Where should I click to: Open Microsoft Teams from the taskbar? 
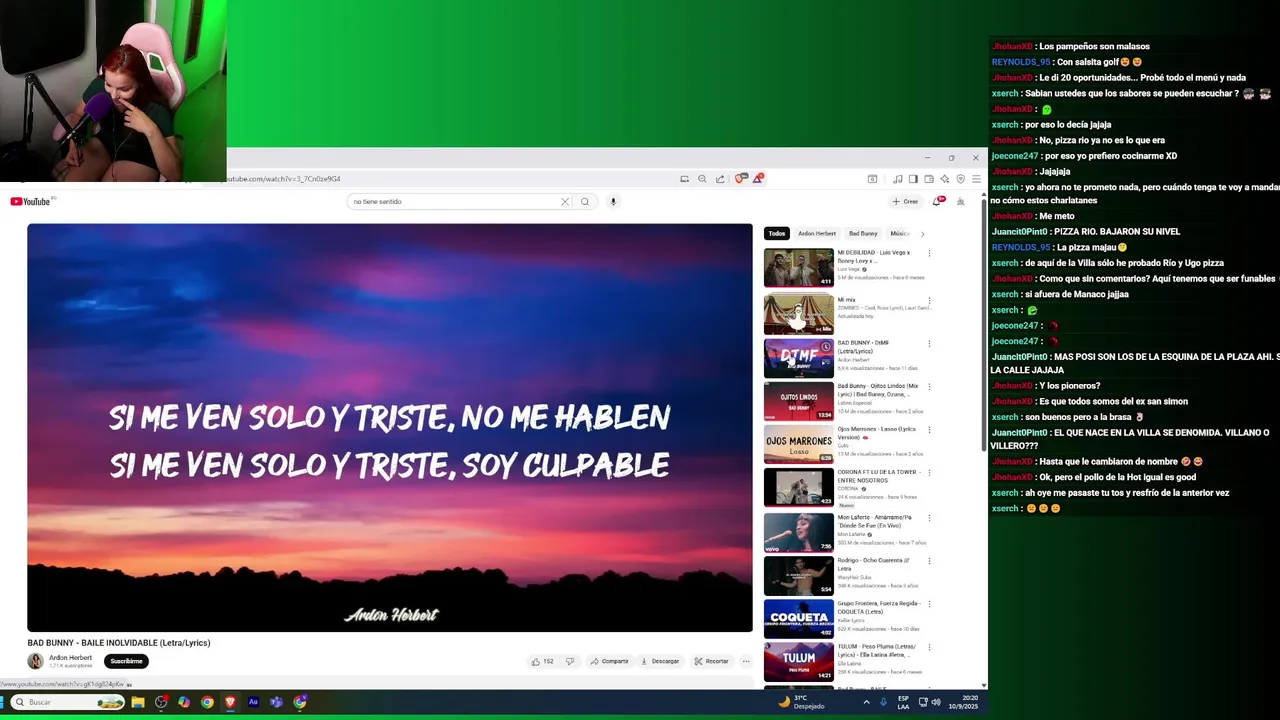(276, 702)
